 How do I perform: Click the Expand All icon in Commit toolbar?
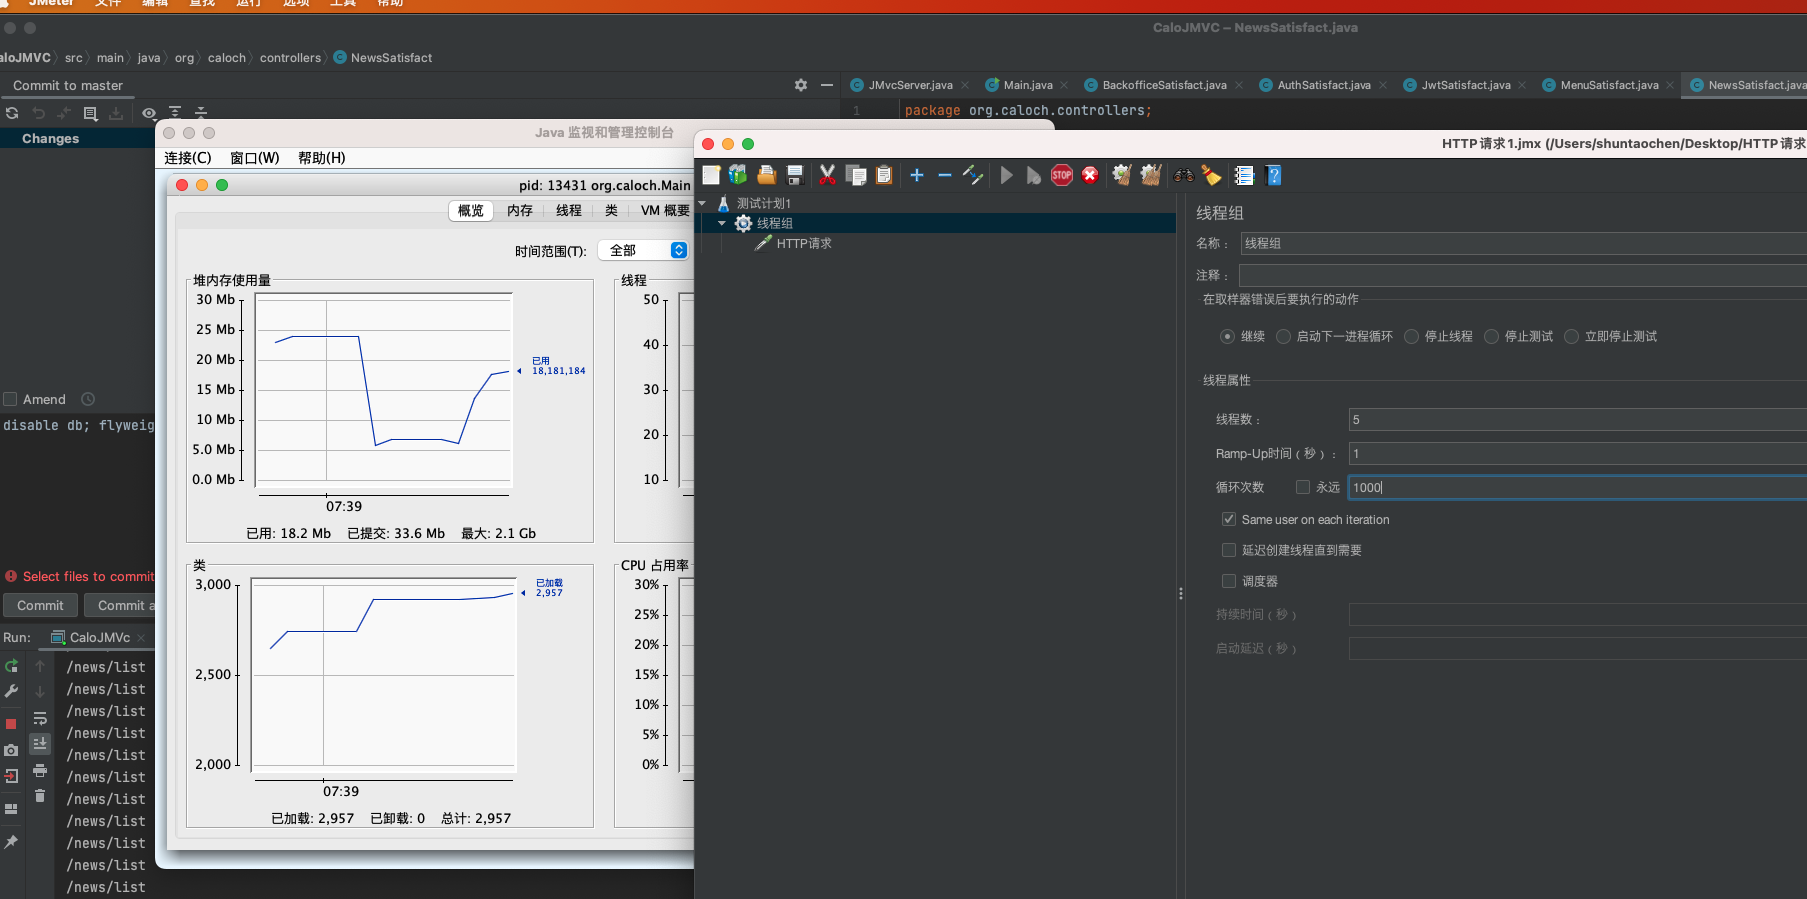175,113
